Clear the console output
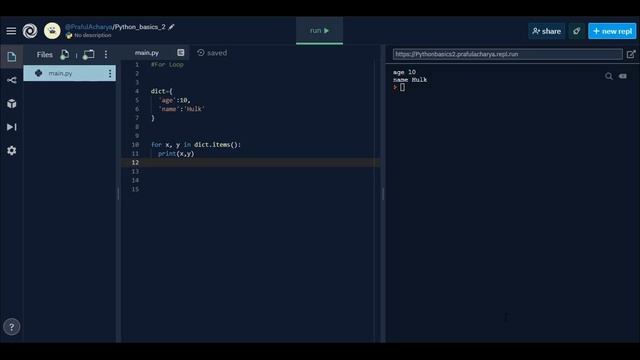The image size is (640, 360). coord(623,76)
